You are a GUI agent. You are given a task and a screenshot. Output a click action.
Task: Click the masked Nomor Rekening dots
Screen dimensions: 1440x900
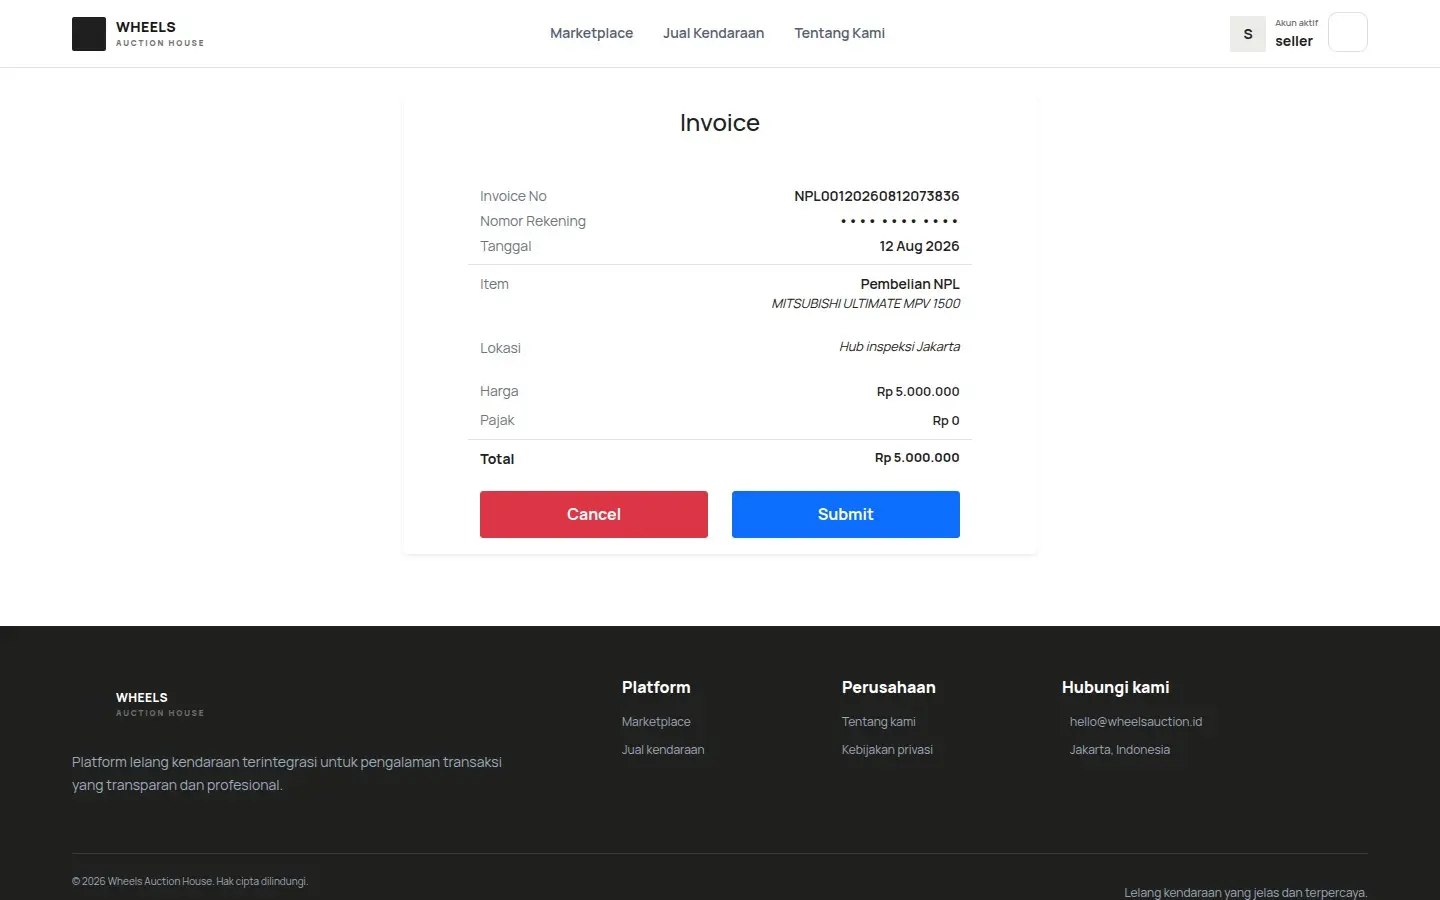899,221
